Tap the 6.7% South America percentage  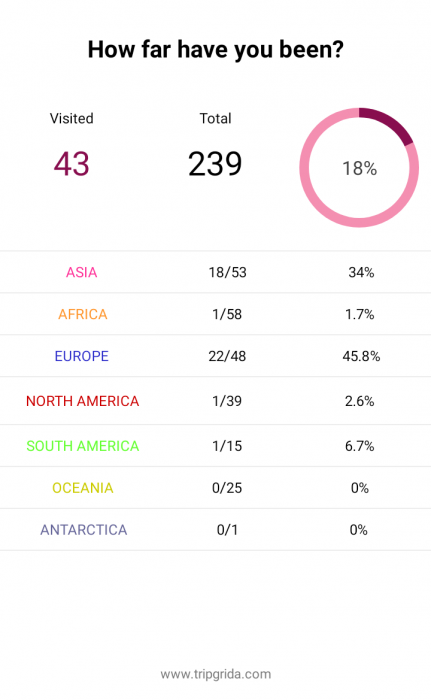pos(360,446)
